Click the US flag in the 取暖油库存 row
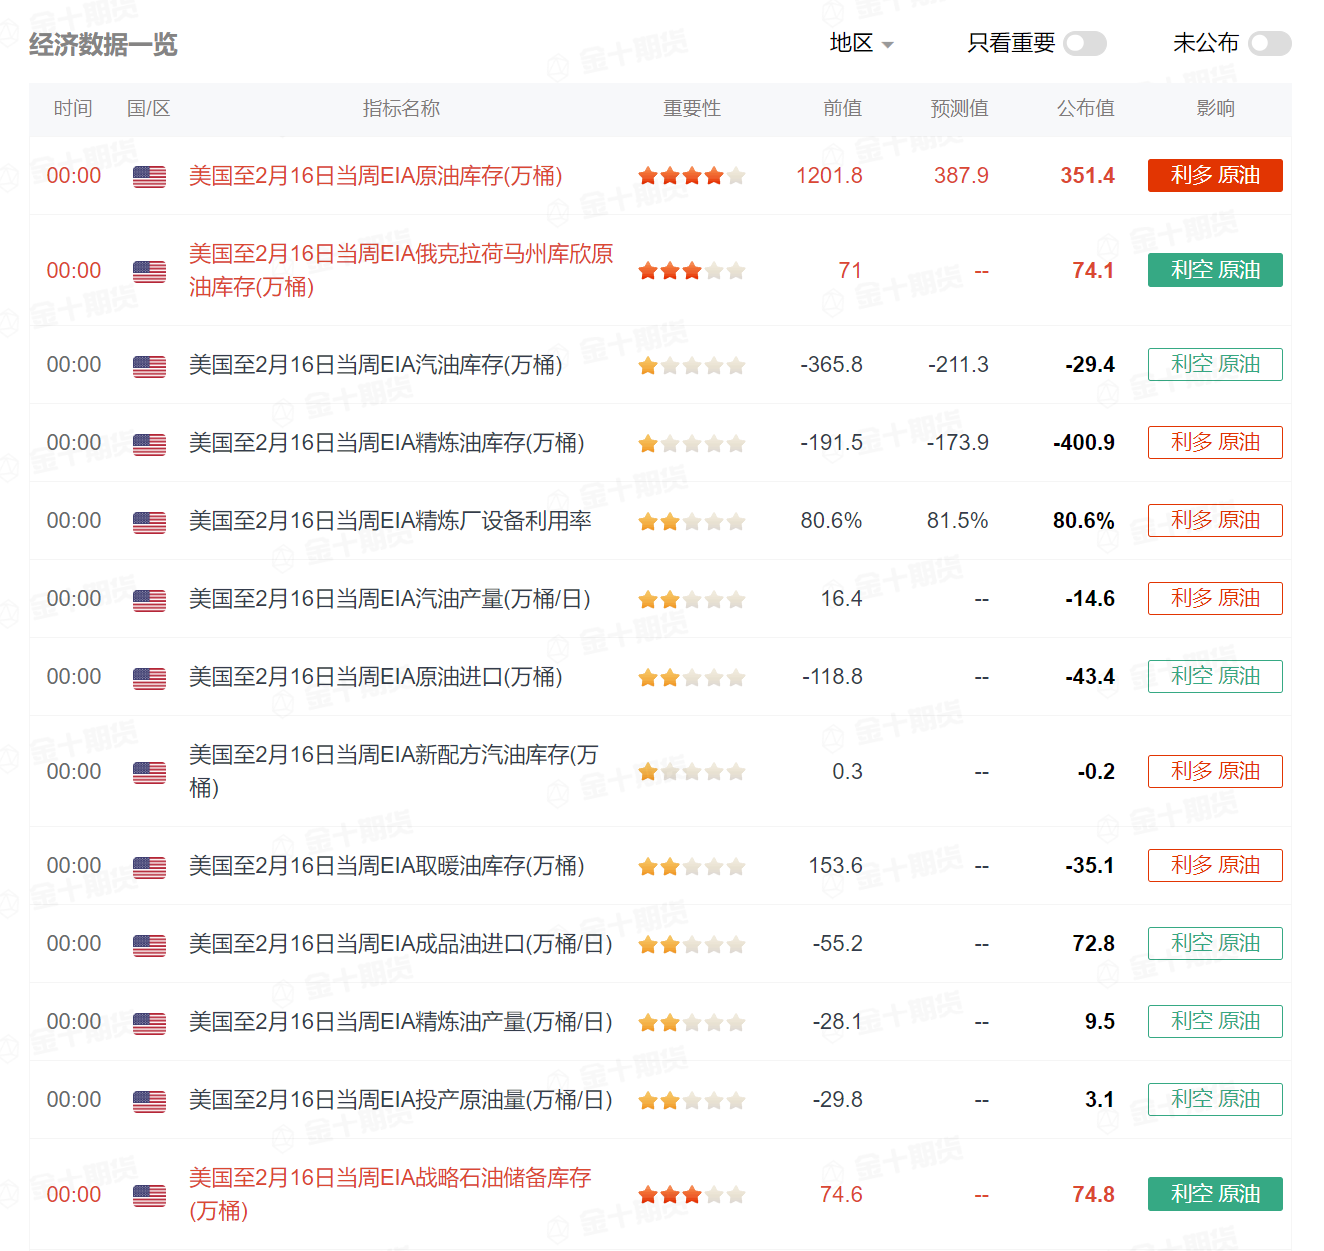1324x1251 pixels. [x=149, y=867]
